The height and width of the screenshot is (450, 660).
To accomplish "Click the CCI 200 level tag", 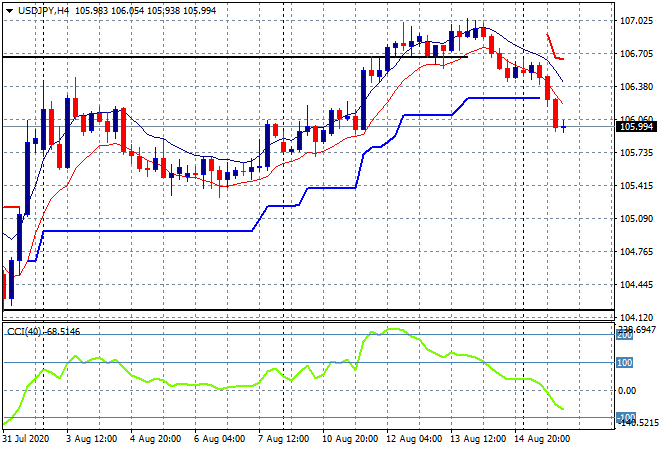I will coord(625,335).
